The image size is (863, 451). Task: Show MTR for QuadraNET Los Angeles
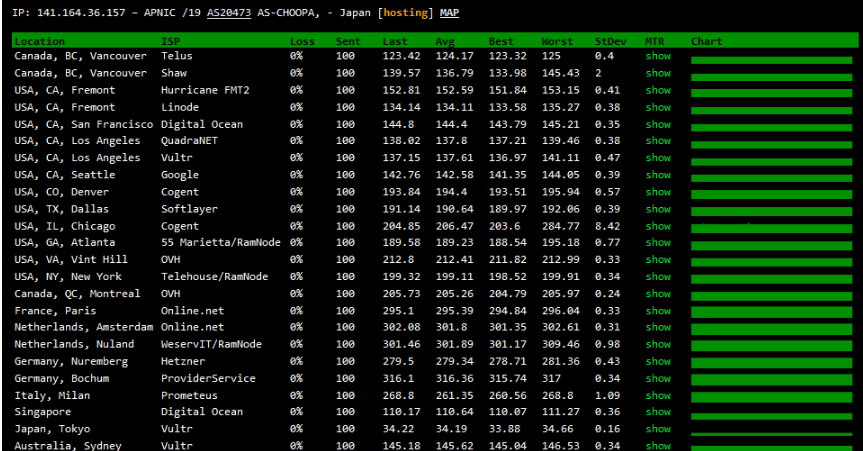point(658,141)
